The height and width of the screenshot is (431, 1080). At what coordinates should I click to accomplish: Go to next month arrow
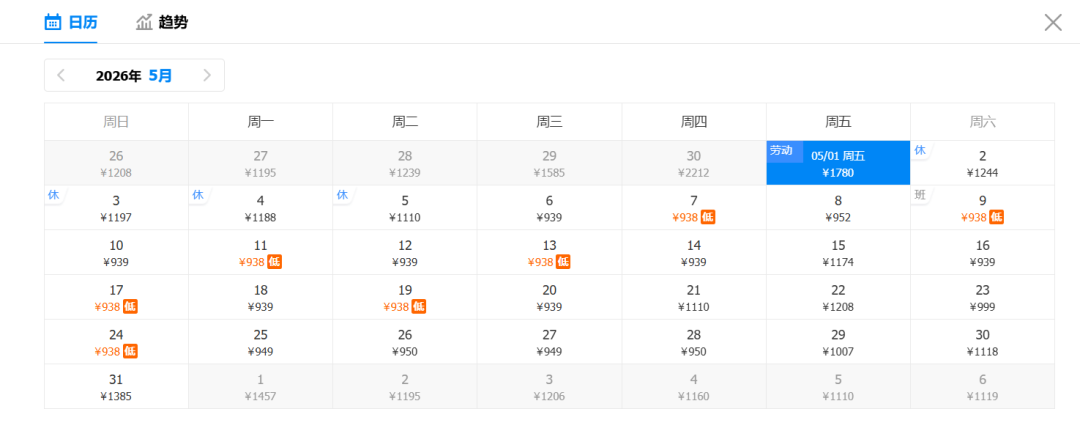coord(207,75)
